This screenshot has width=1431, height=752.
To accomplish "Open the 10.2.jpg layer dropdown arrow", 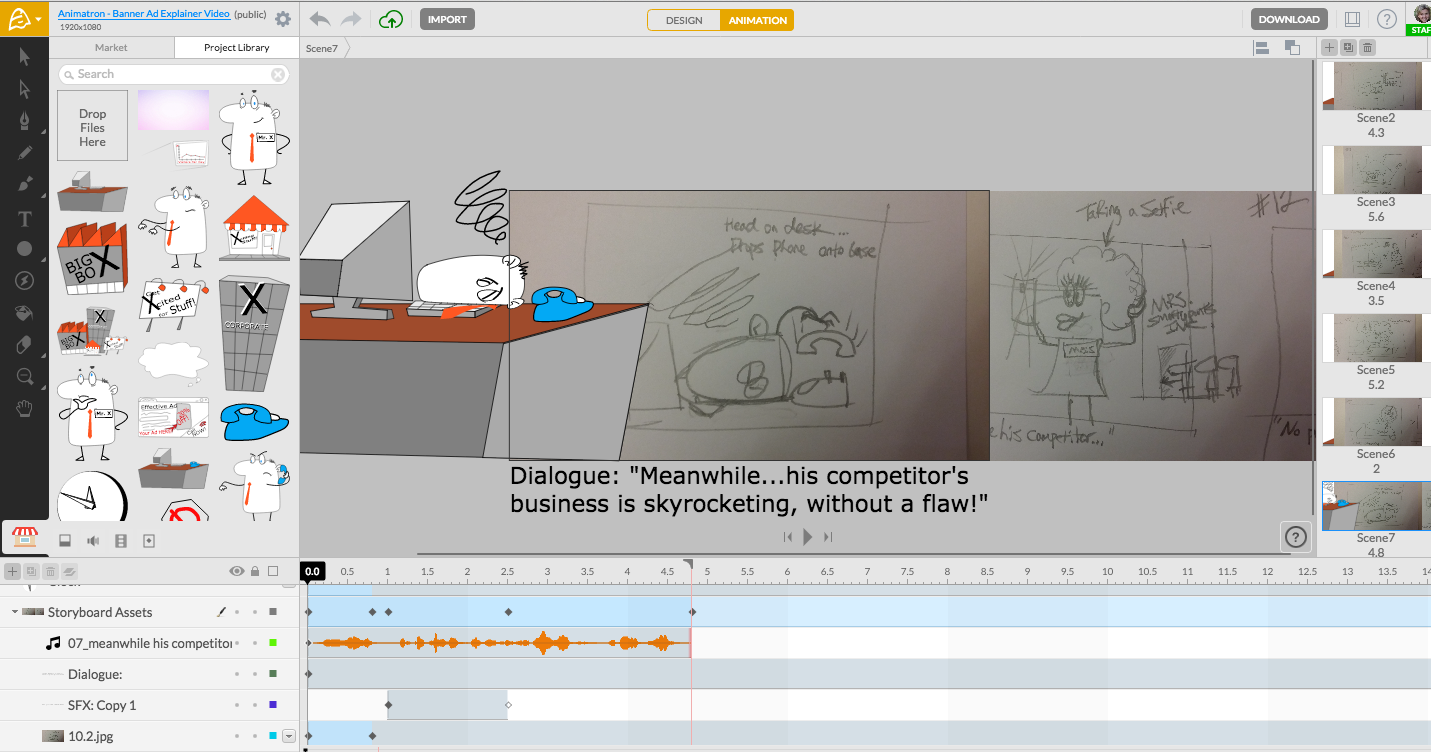I will click(x=289, y=736).
